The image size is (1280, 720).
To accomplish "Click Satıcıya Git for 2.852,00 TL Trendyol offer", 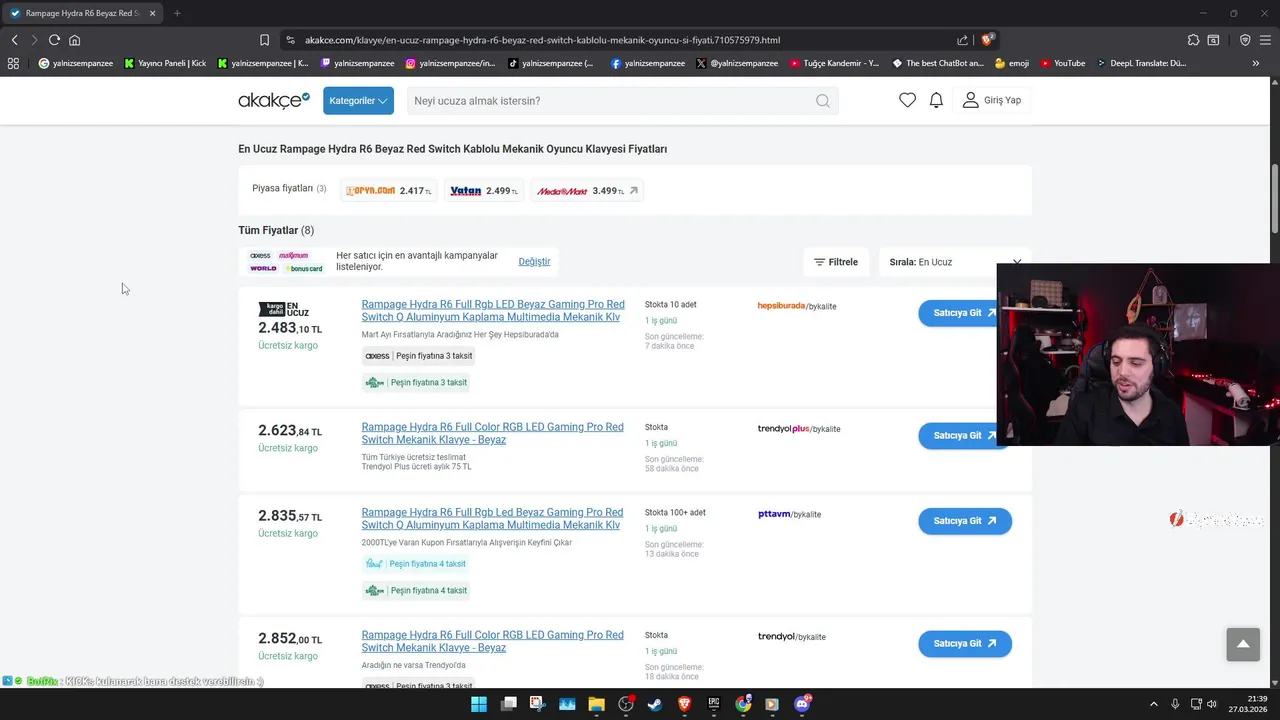I will (x=964, y=644).
